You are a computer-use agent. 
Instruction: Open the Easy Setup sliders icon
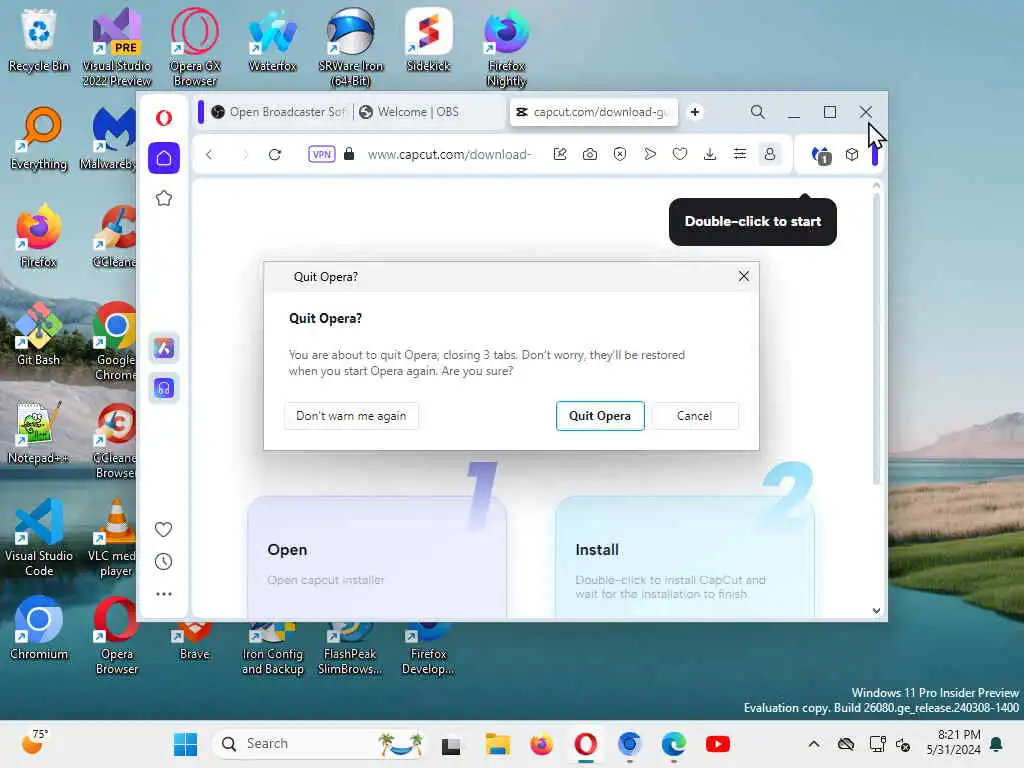click(740, 155)
